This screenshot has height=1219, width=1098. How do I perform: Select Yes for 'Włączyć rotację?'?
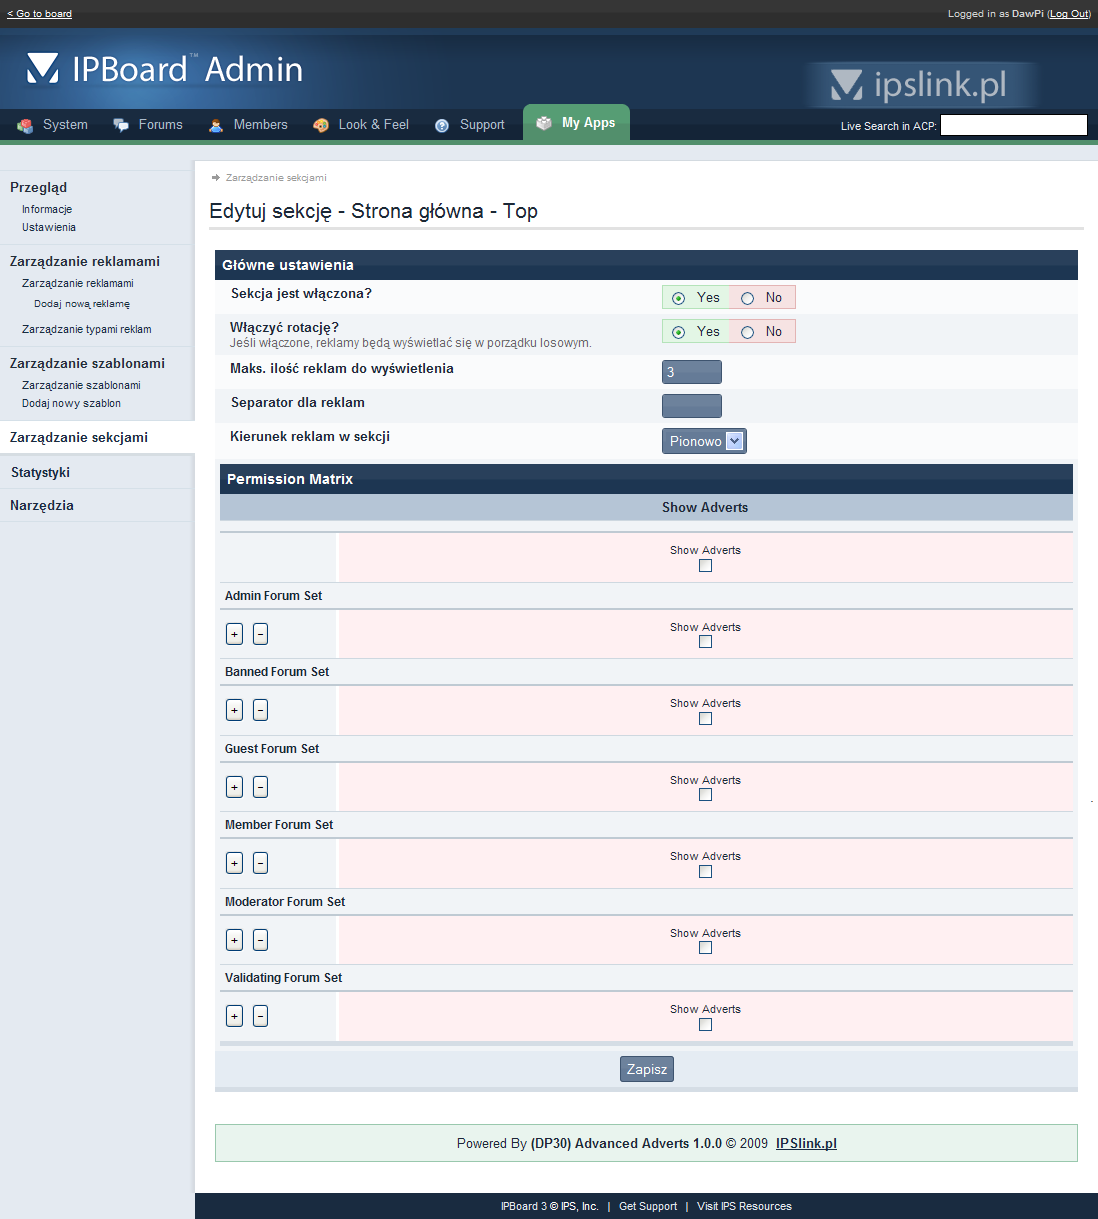pyautogui.click(x=679, y=332)
